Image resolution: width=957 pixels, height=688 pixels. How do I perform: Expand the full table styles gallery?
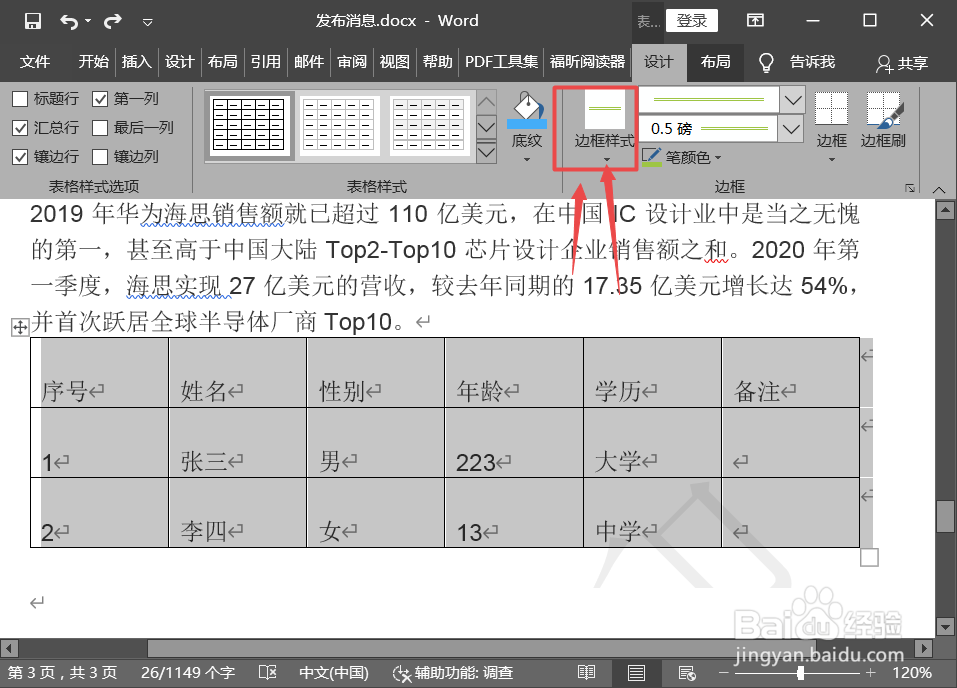pyautogui.click(x=486, y=152)
